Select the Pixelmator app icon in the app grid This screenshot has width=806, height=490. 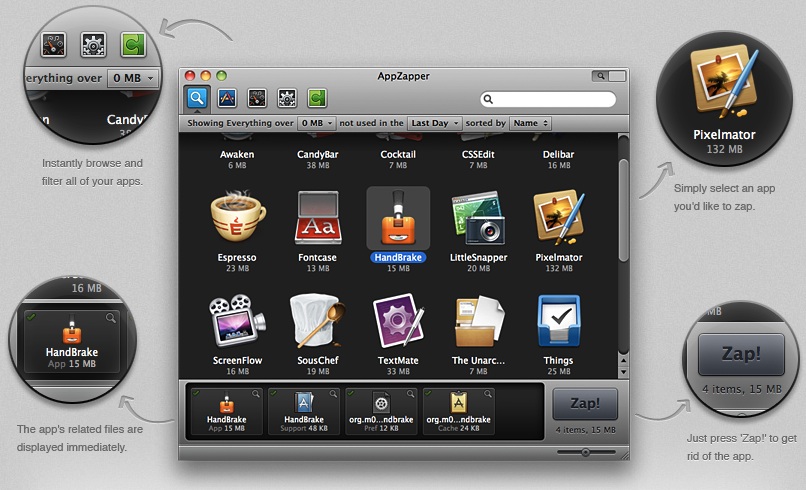(559, 217)
